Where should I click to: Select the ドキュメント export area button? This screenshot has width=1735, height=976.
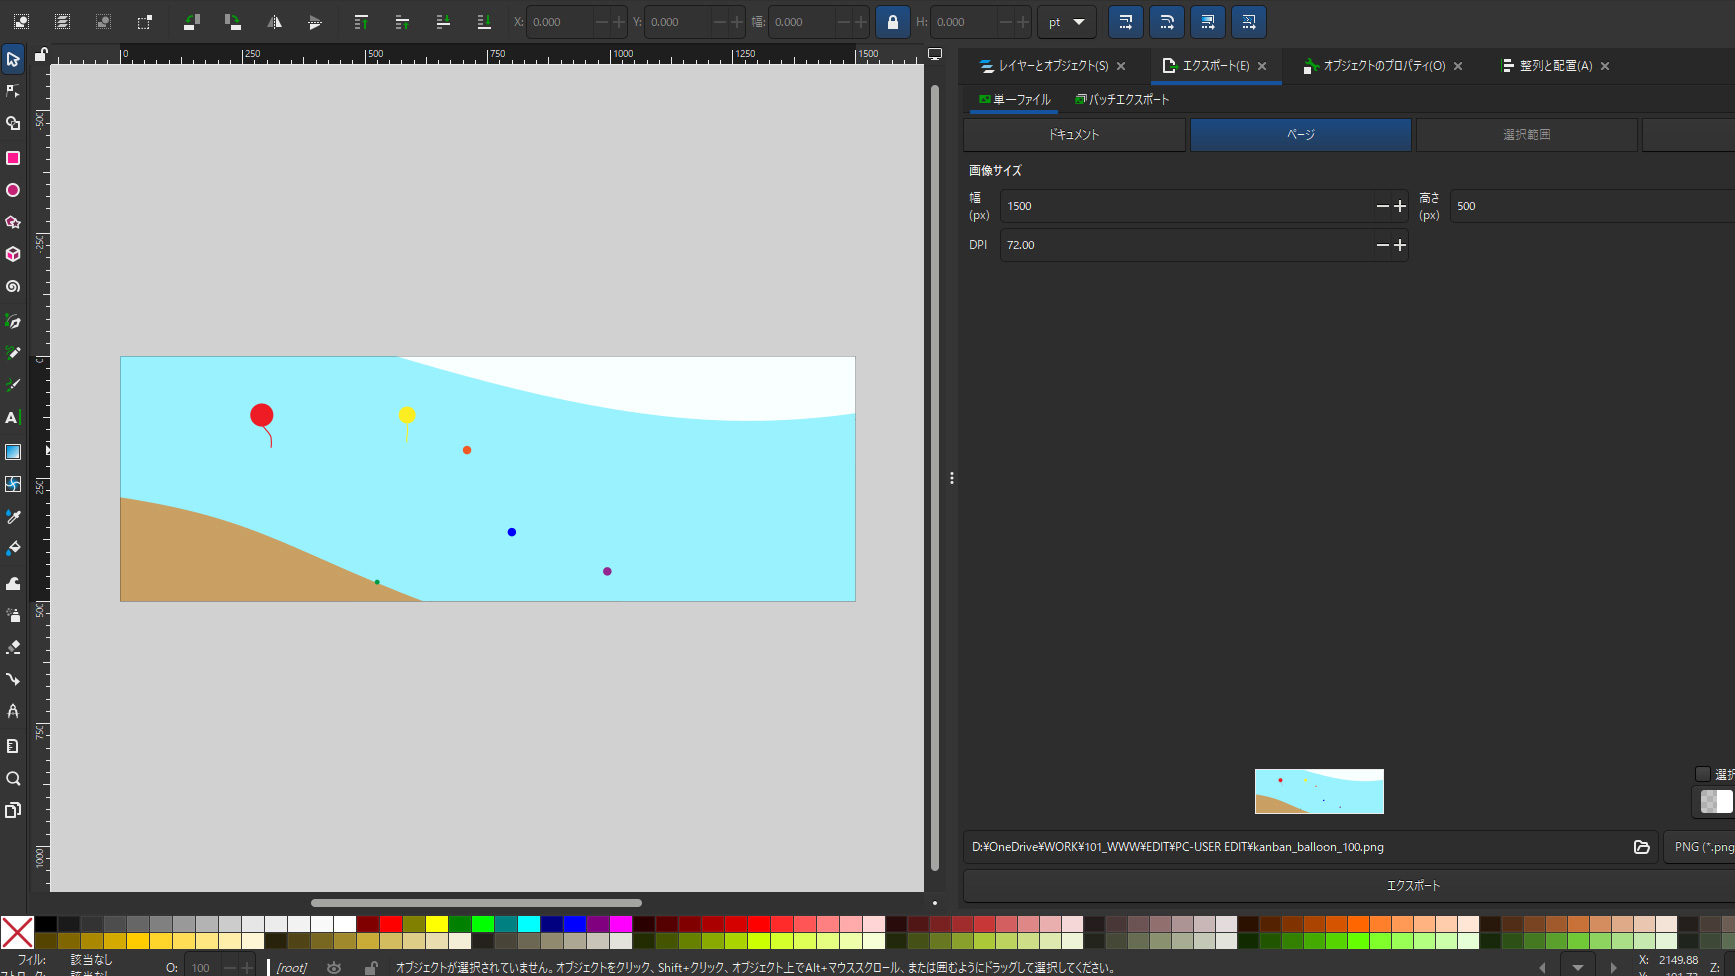(1074, 135)
